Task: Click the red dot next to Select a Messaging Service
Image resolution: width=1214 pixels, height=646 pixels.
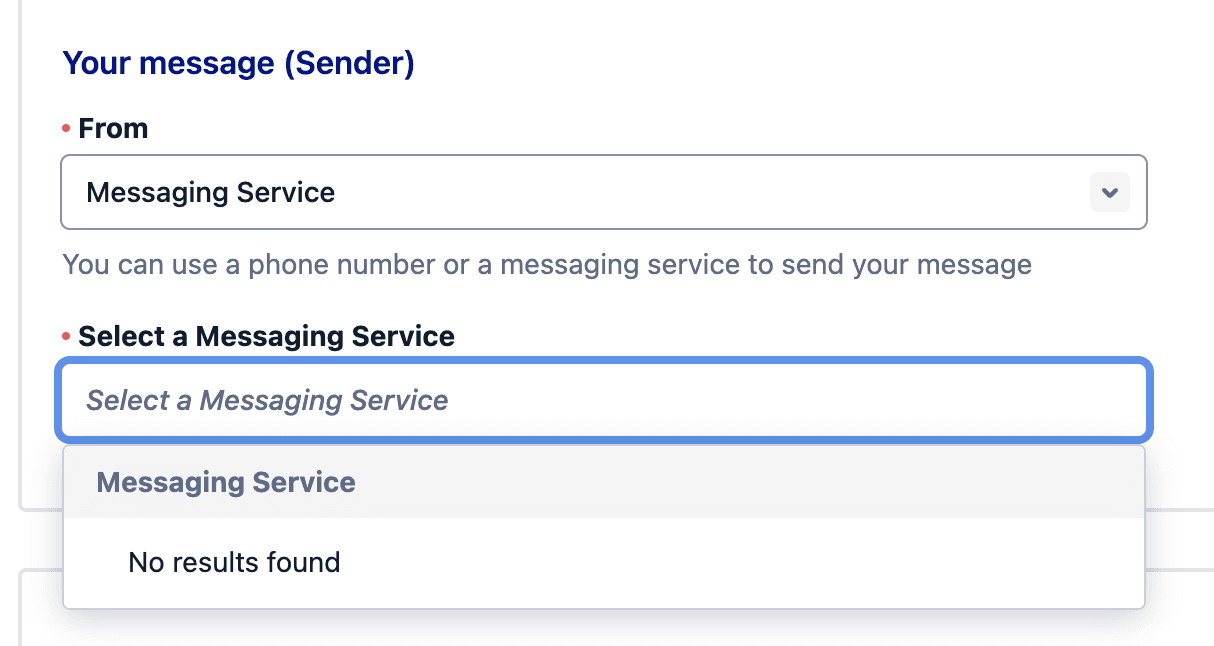Action: pos(66,336)
